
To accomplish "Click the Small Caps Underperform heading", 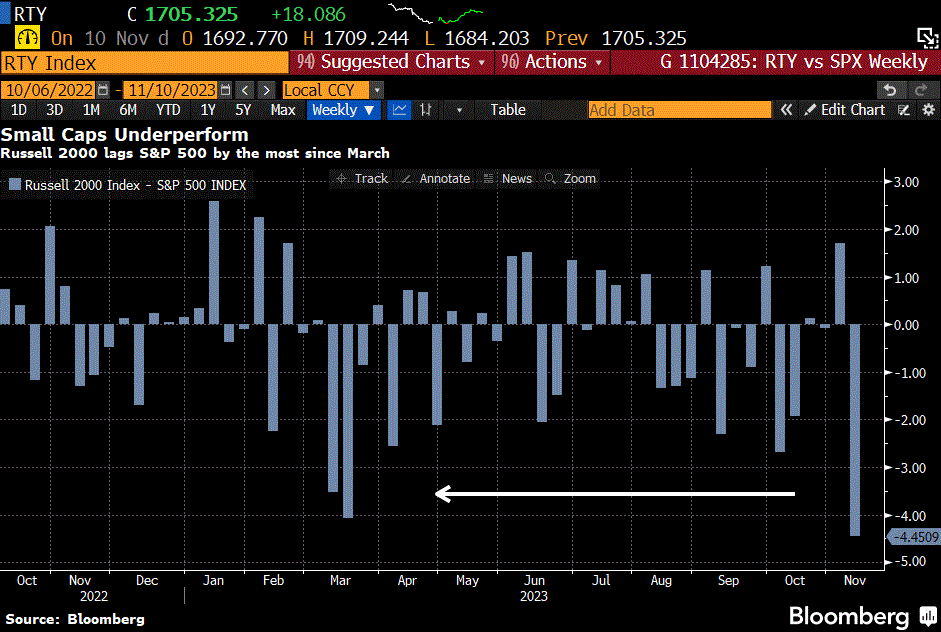I will [124, 134].
